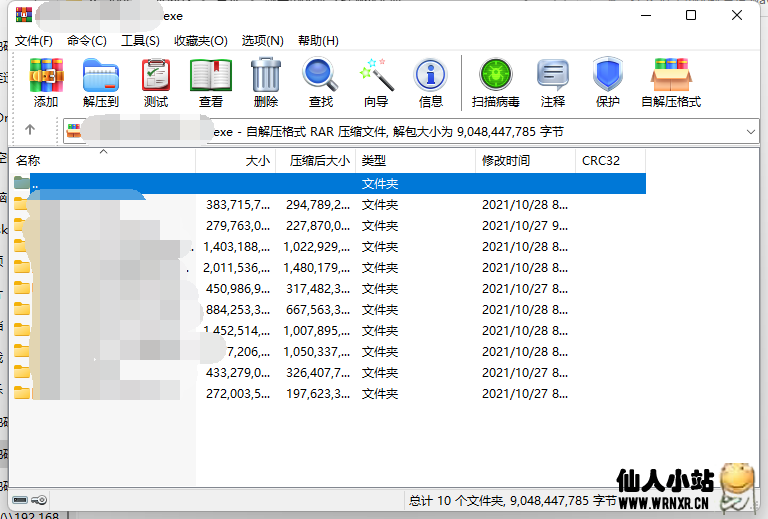Sort list by 类型 column header

click(x=415, y=161)
